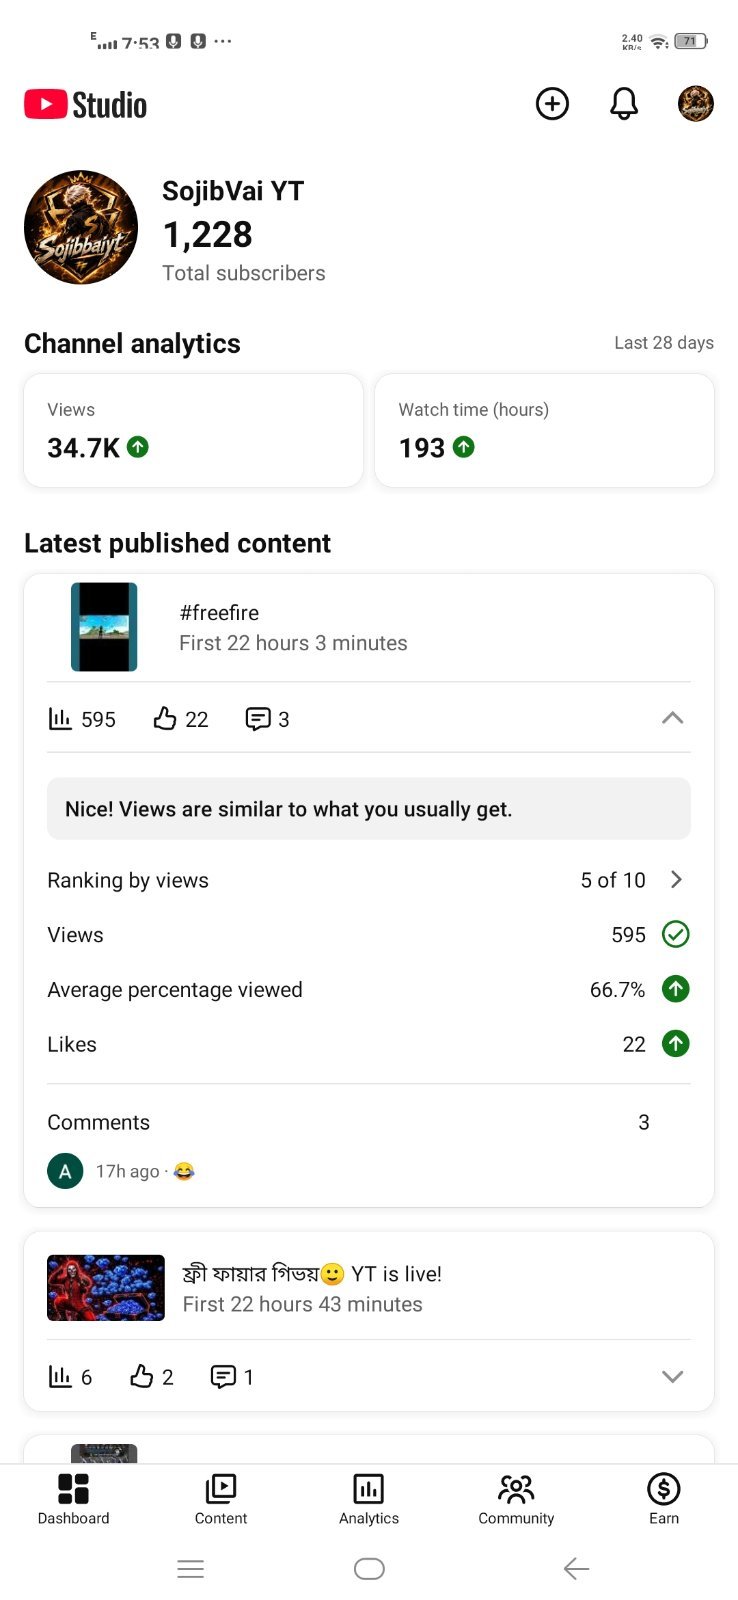Tap the likes thumbs-up icon showing 22
Viewport: 738px width, 1600px height.
(165, 718)
